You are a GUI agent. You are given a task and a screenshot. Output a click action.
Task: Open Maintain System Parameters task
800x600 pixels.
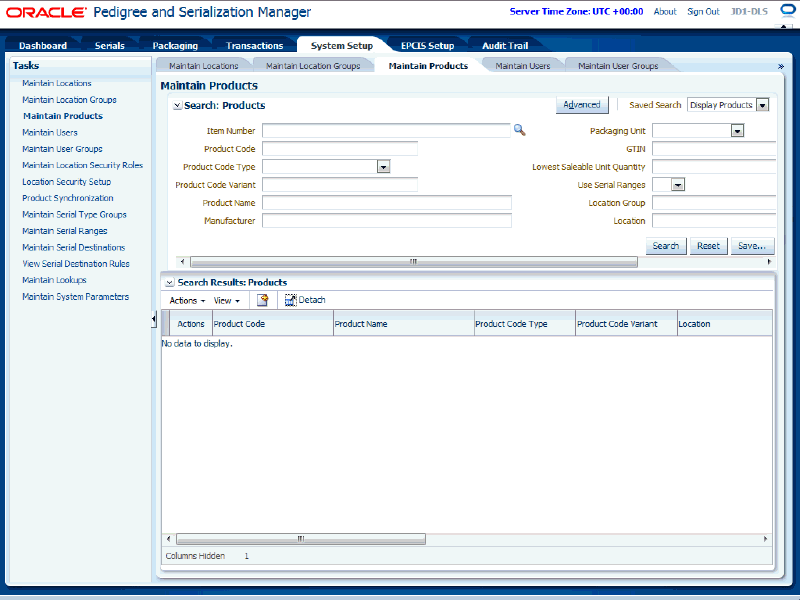(76, 296)
